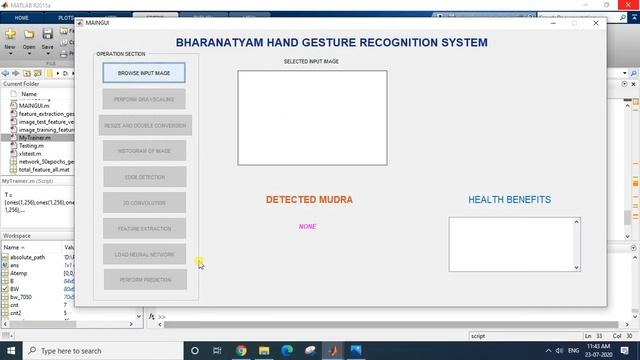Click the forward arrow in folder toolbar
This screenshot has width=640, height=360.
point(16,73)
